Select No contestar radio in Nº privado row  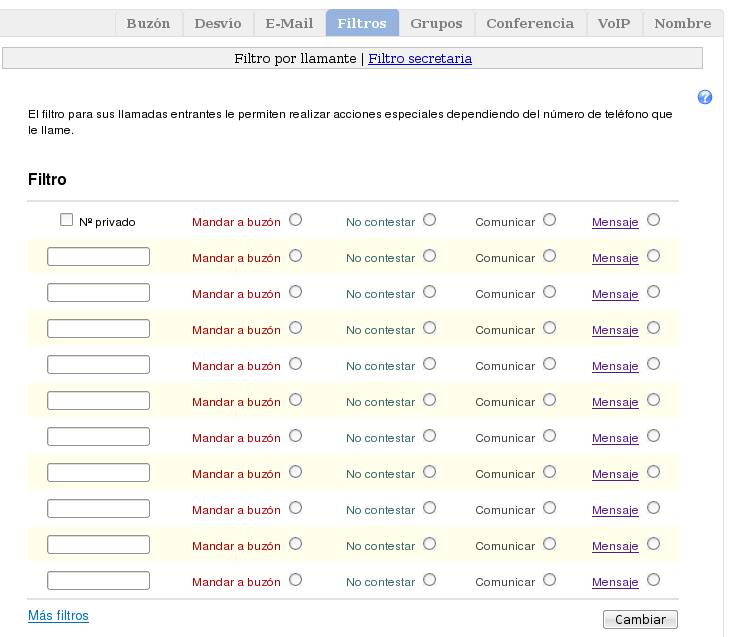[429, 220]
